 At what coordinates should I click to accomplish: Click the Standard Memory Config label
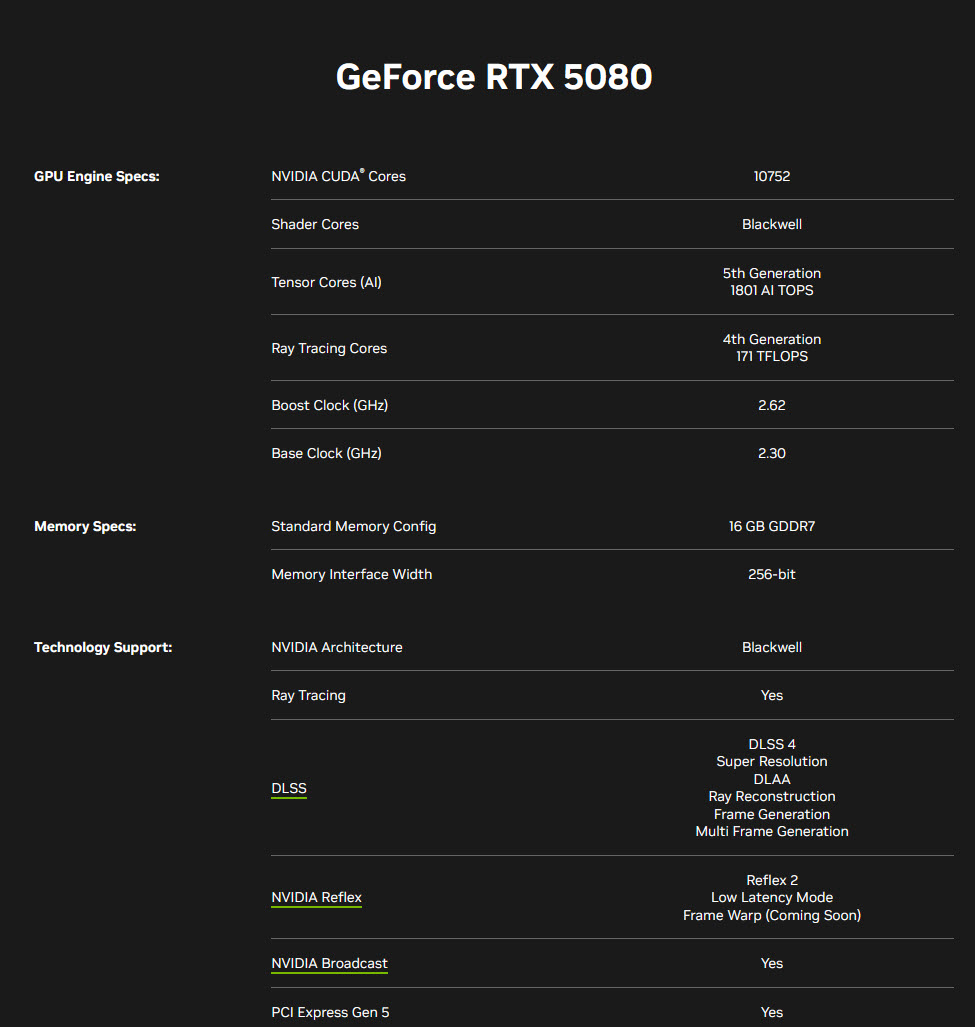click(x=354, y=527)
